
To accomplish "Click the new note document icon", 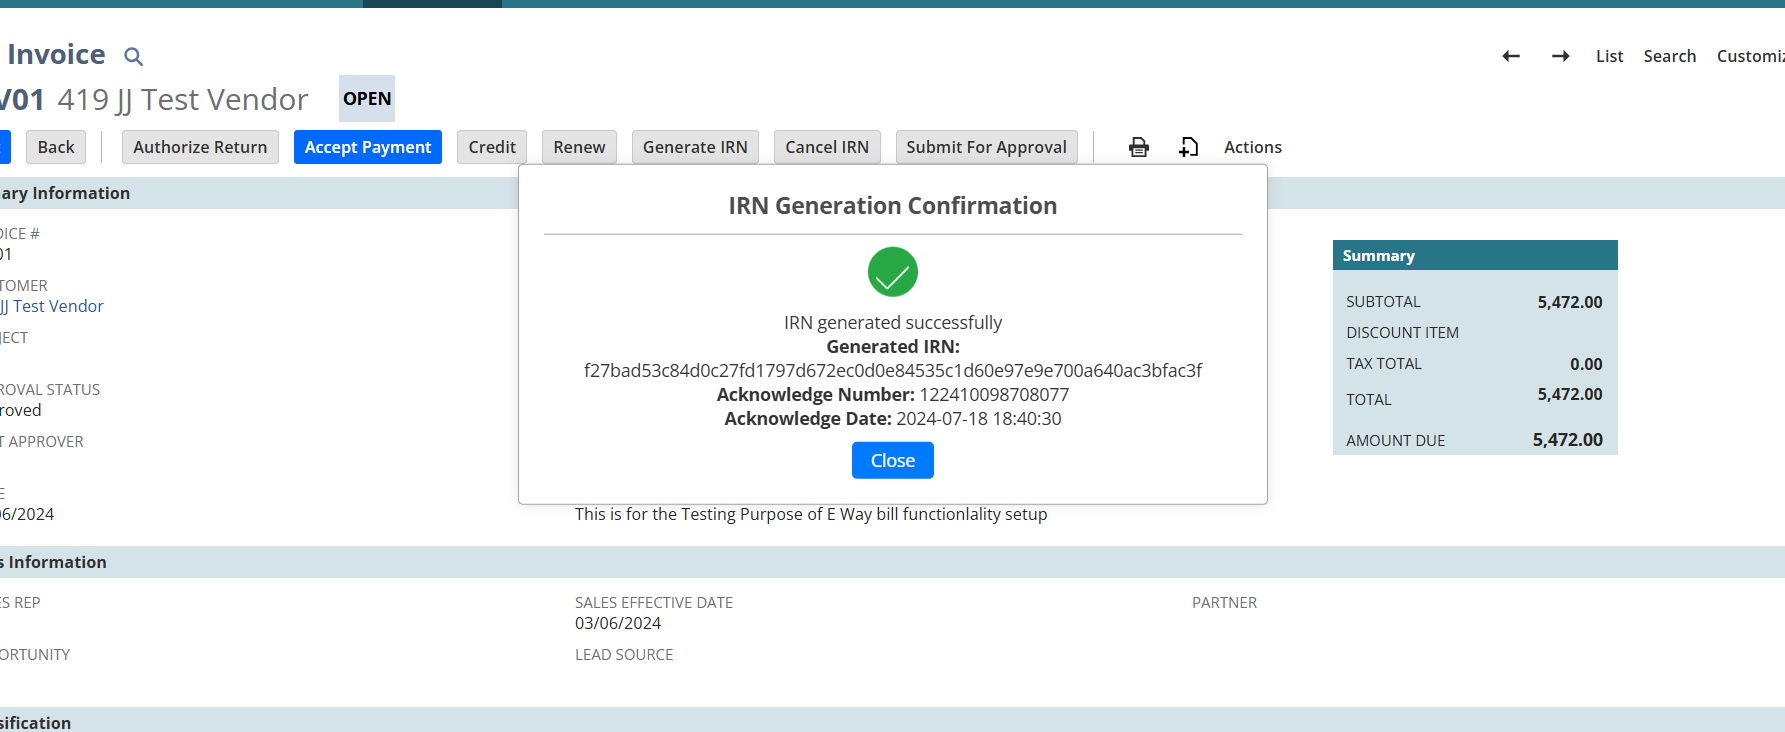I will (x=1188, y=147).
